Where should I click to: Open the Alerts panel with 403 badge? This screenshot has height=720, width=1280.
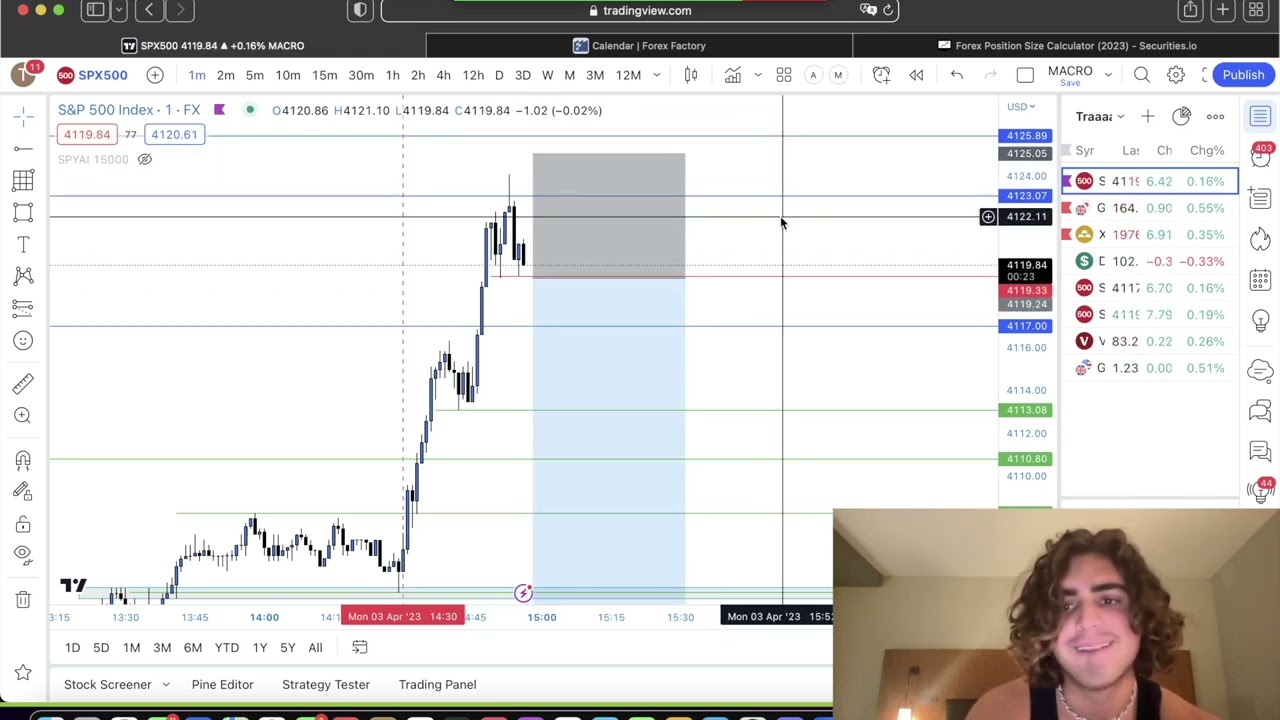pos(1260,157)
